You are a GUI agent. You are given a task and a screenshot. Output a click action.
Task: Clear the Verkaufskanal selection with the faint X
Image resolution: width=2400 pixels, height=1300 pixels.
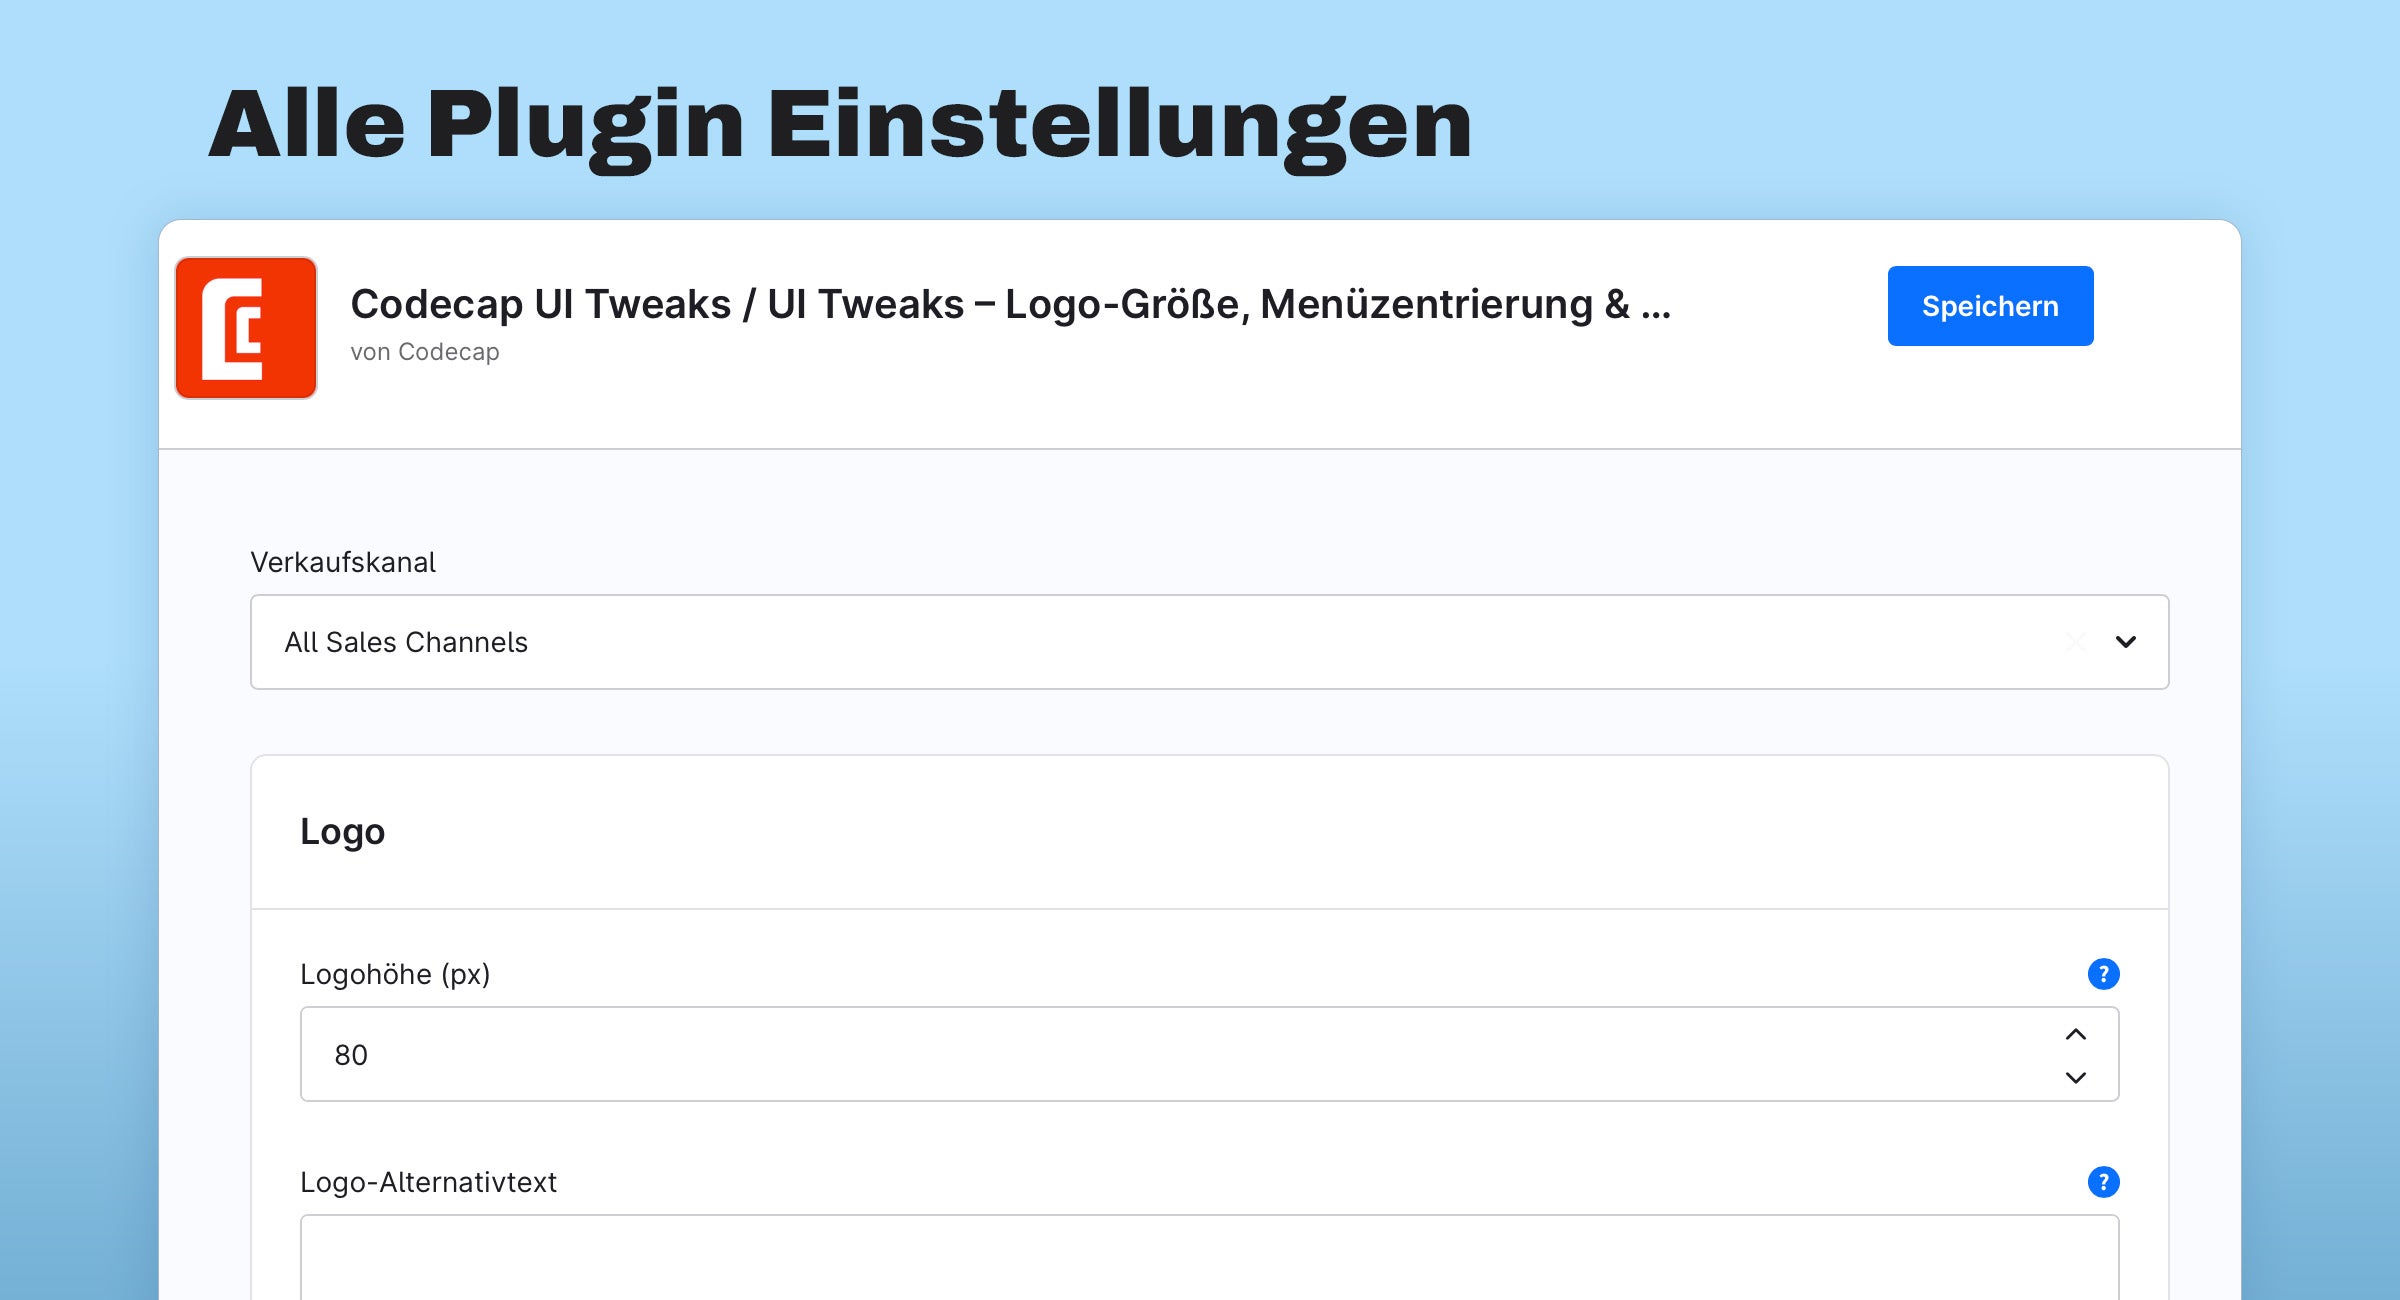(x=2076, y=642)
